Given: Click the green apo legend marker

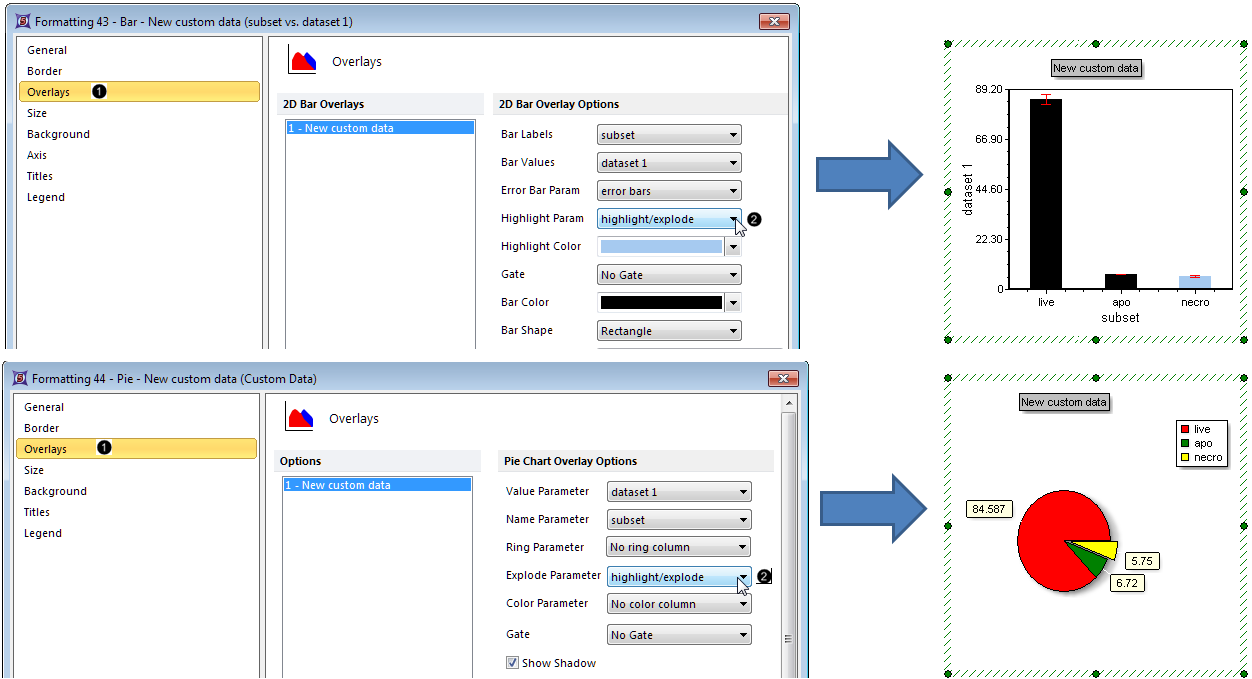Looking at the screenshot, I should coord(1185,443).
